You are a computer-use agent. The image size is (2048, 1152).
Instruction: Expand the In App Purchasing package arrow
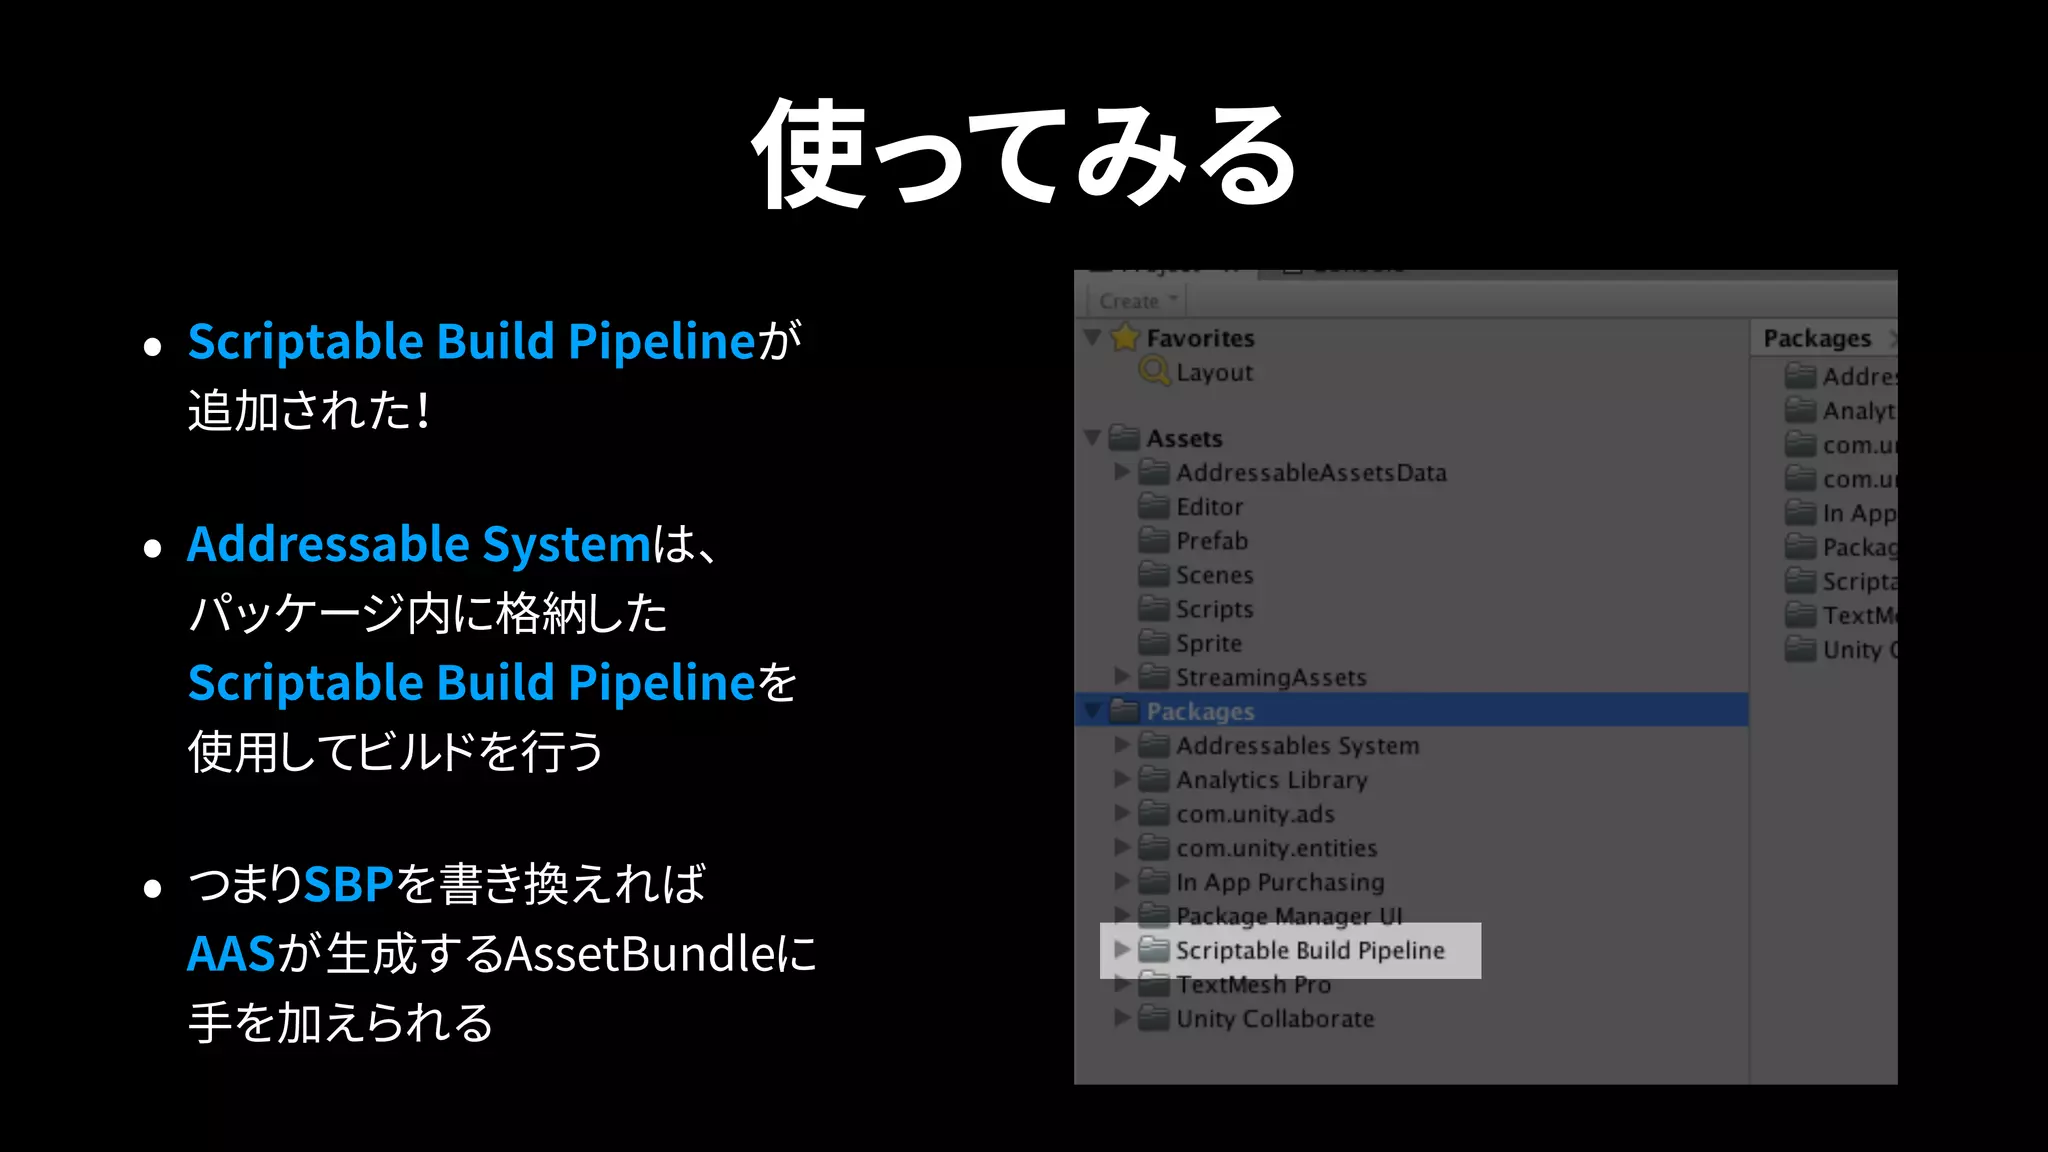click(x=1122, y=881)
